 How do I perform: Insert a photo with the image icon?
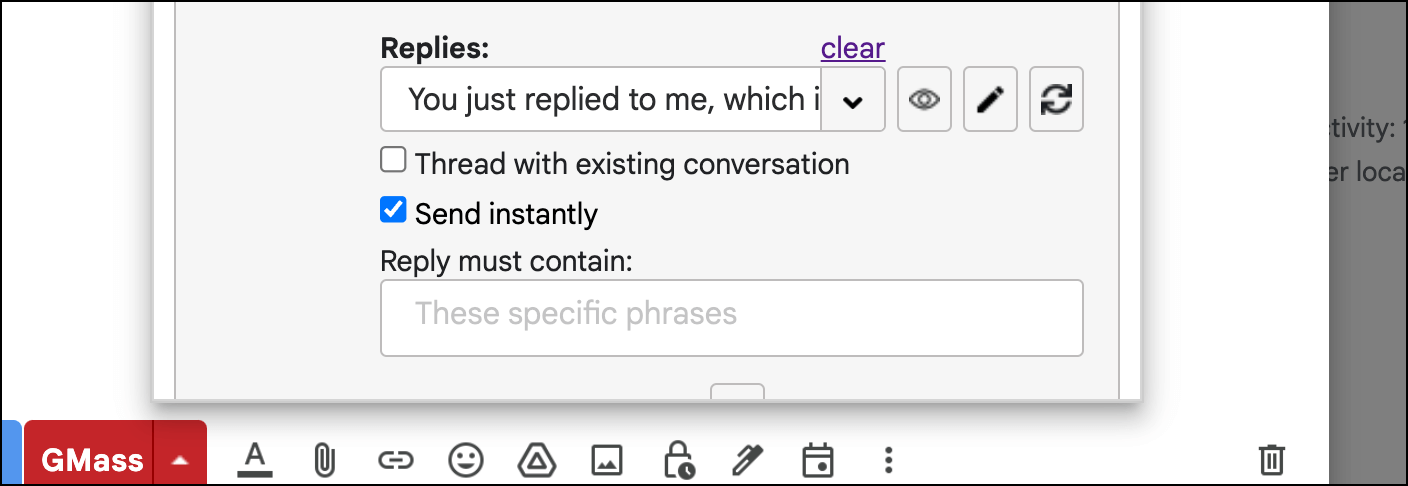[607, 460]
